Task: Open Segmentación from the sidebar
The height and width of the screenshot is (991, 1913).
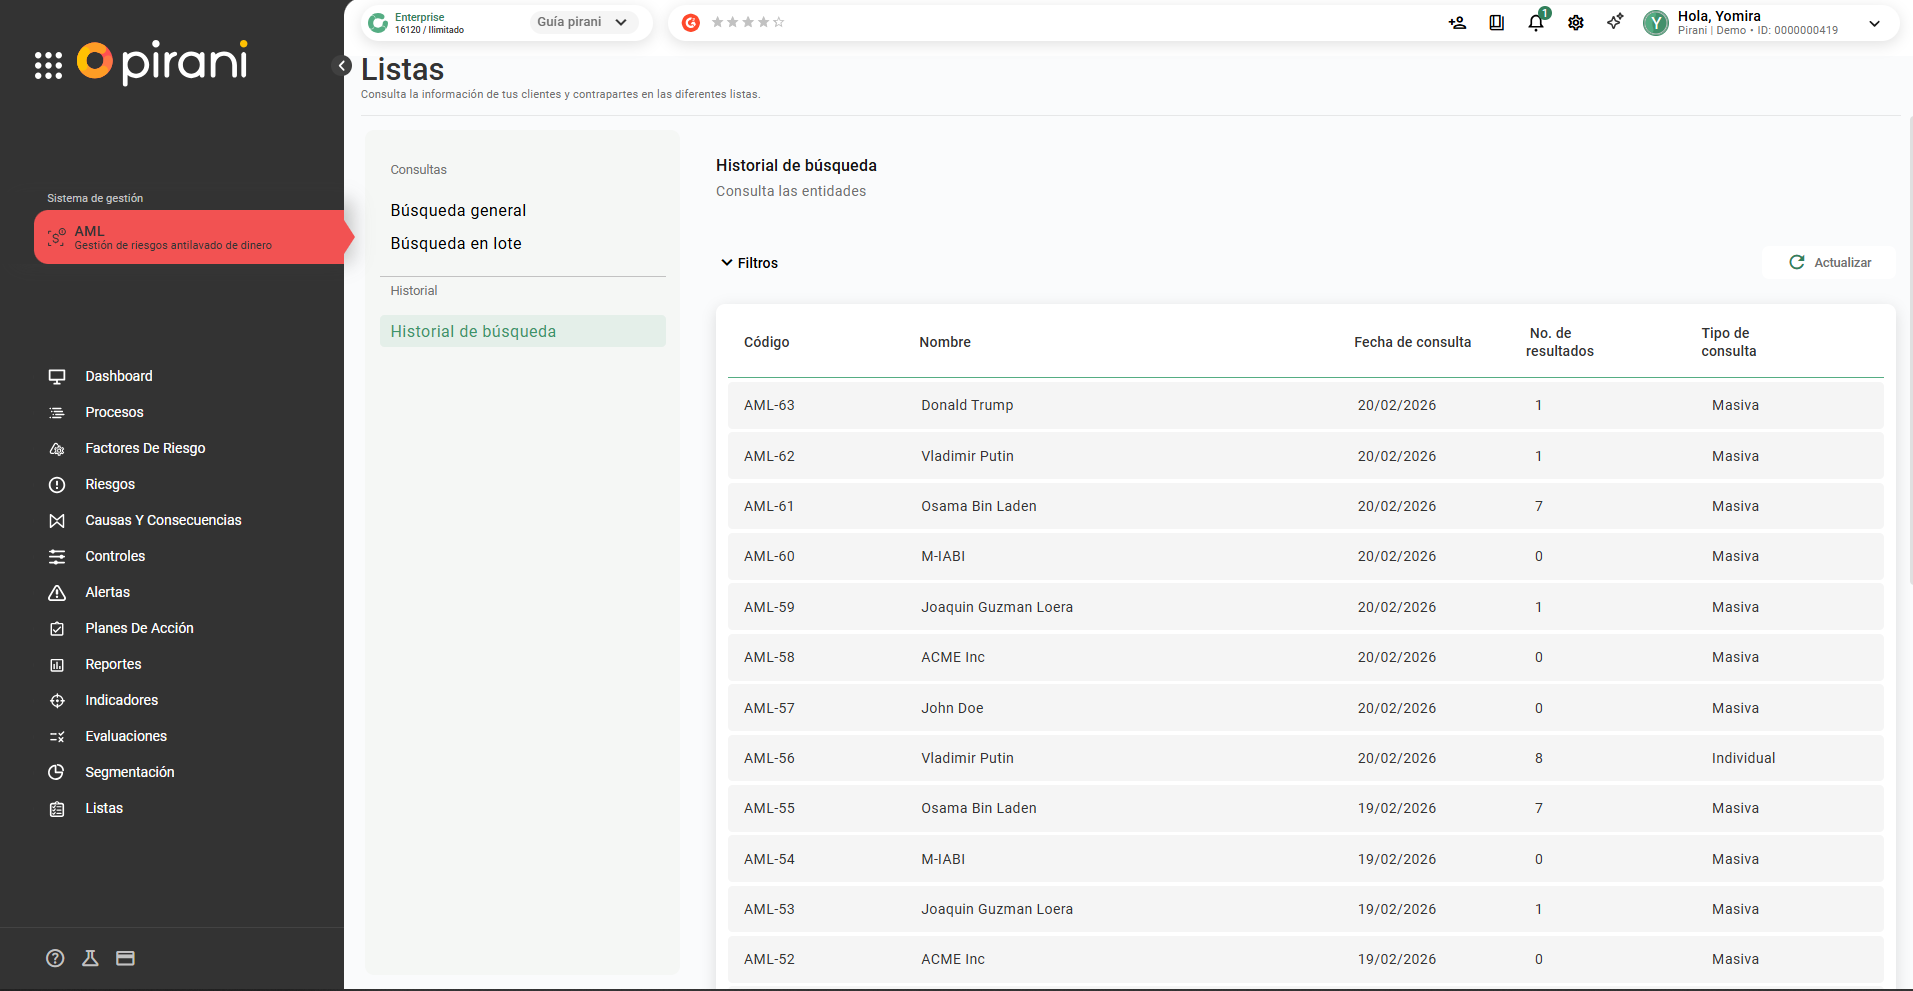Action: coord(129,772)
